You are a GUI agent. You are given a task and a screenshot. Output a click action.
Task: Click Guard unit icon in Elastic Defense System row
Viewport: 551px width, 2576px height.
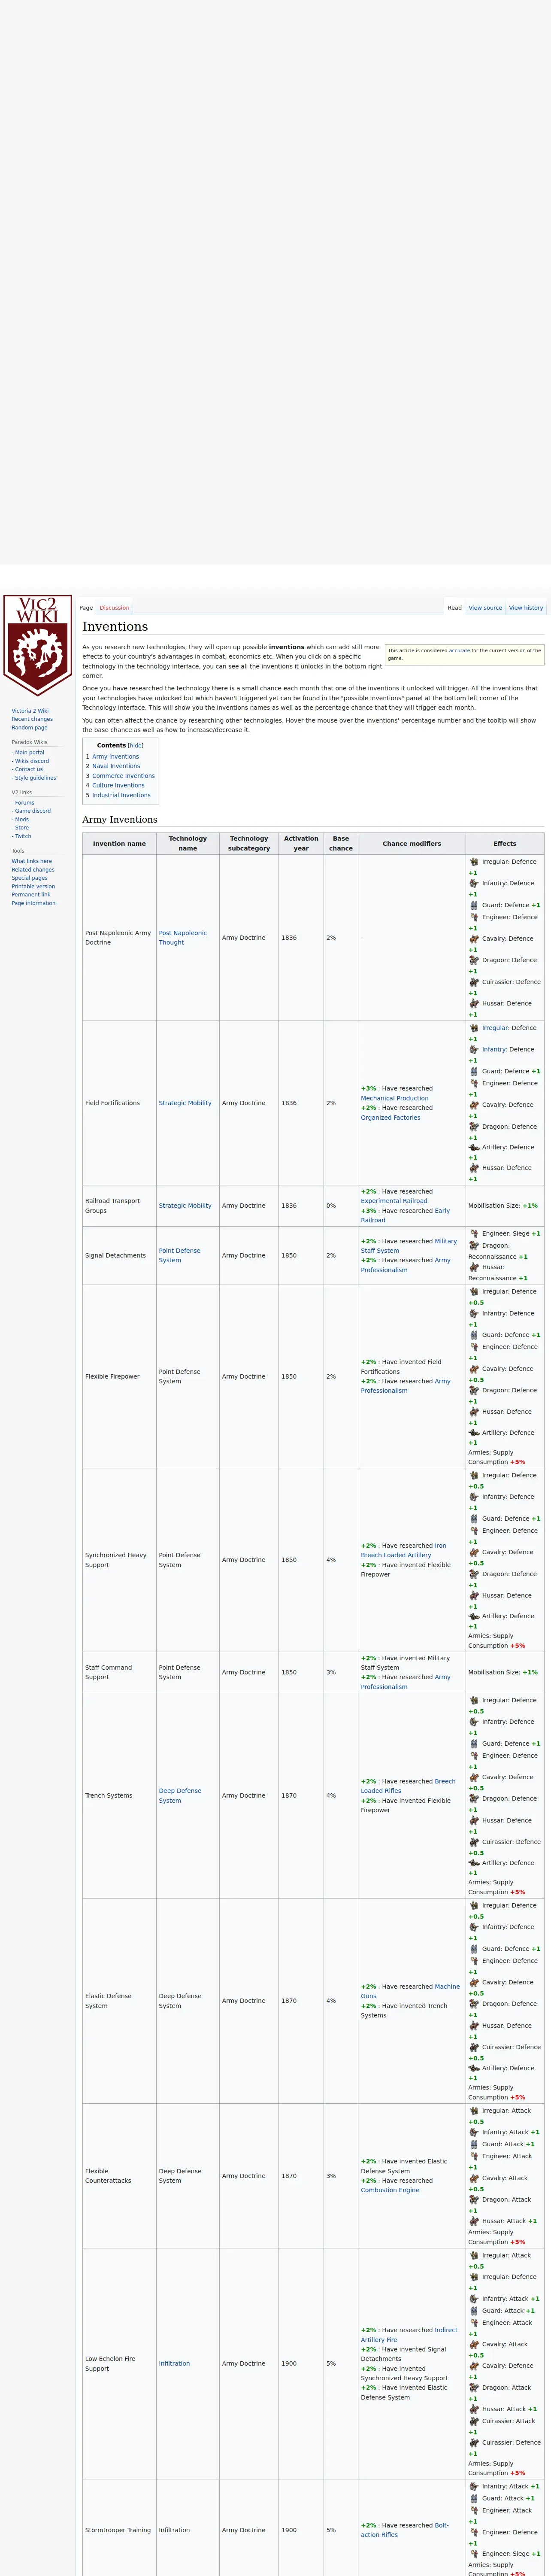tap(474, 1949)
